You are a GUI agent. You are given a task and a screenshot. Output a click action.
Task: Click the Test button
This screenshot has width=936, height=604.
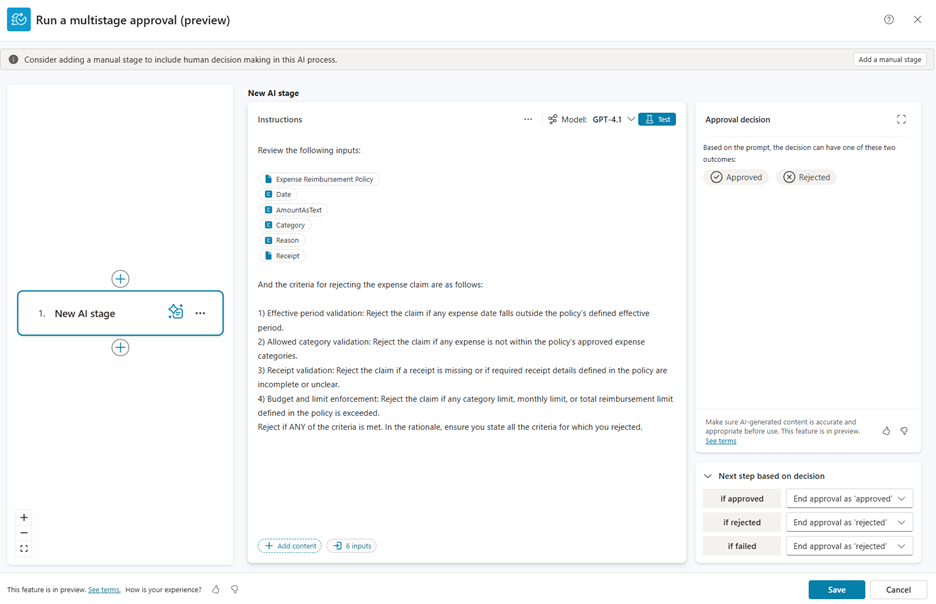pyautogui.click(x=657, y=120)
